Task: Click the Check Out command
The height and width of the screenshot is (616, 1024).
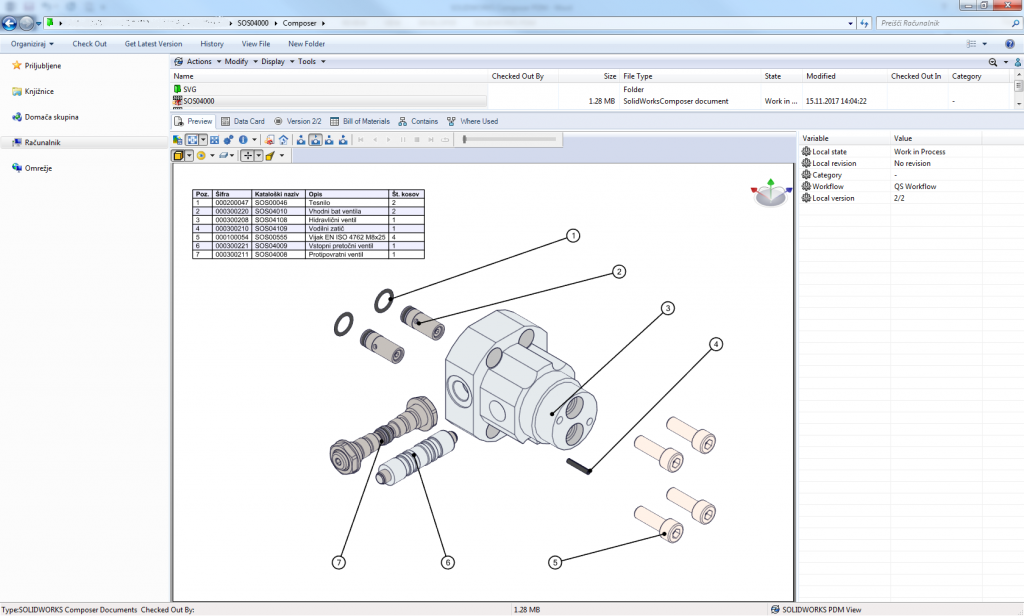Action: [90, 44]
